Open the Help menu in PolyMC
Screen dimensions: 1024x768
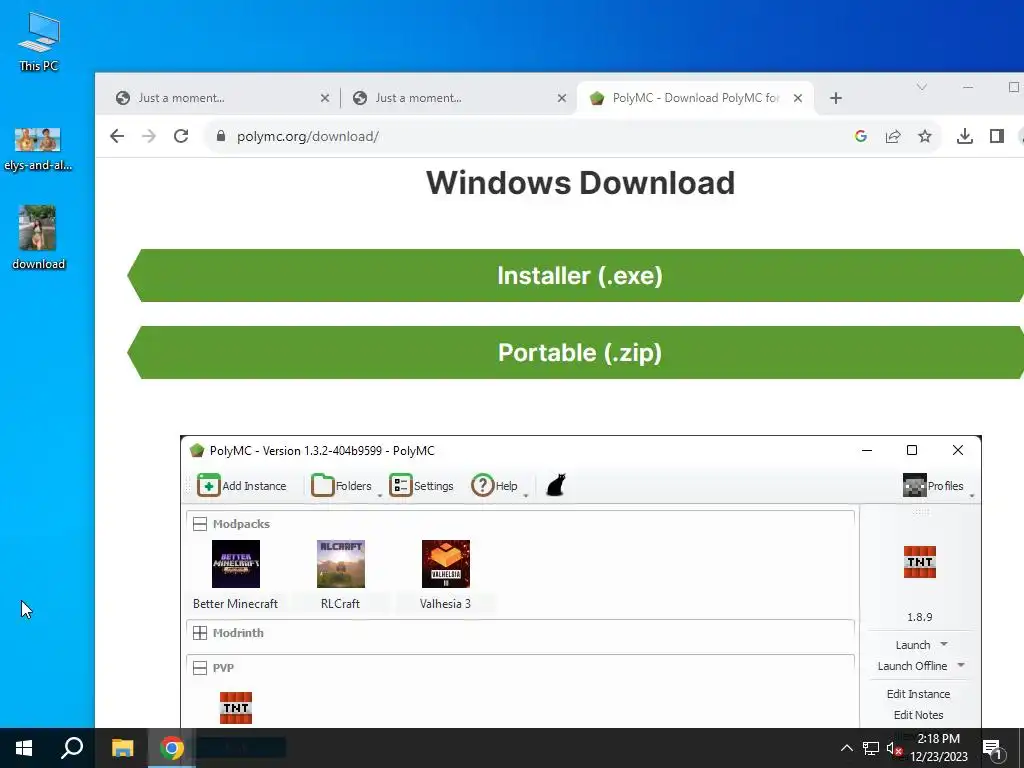pos(494,485)
